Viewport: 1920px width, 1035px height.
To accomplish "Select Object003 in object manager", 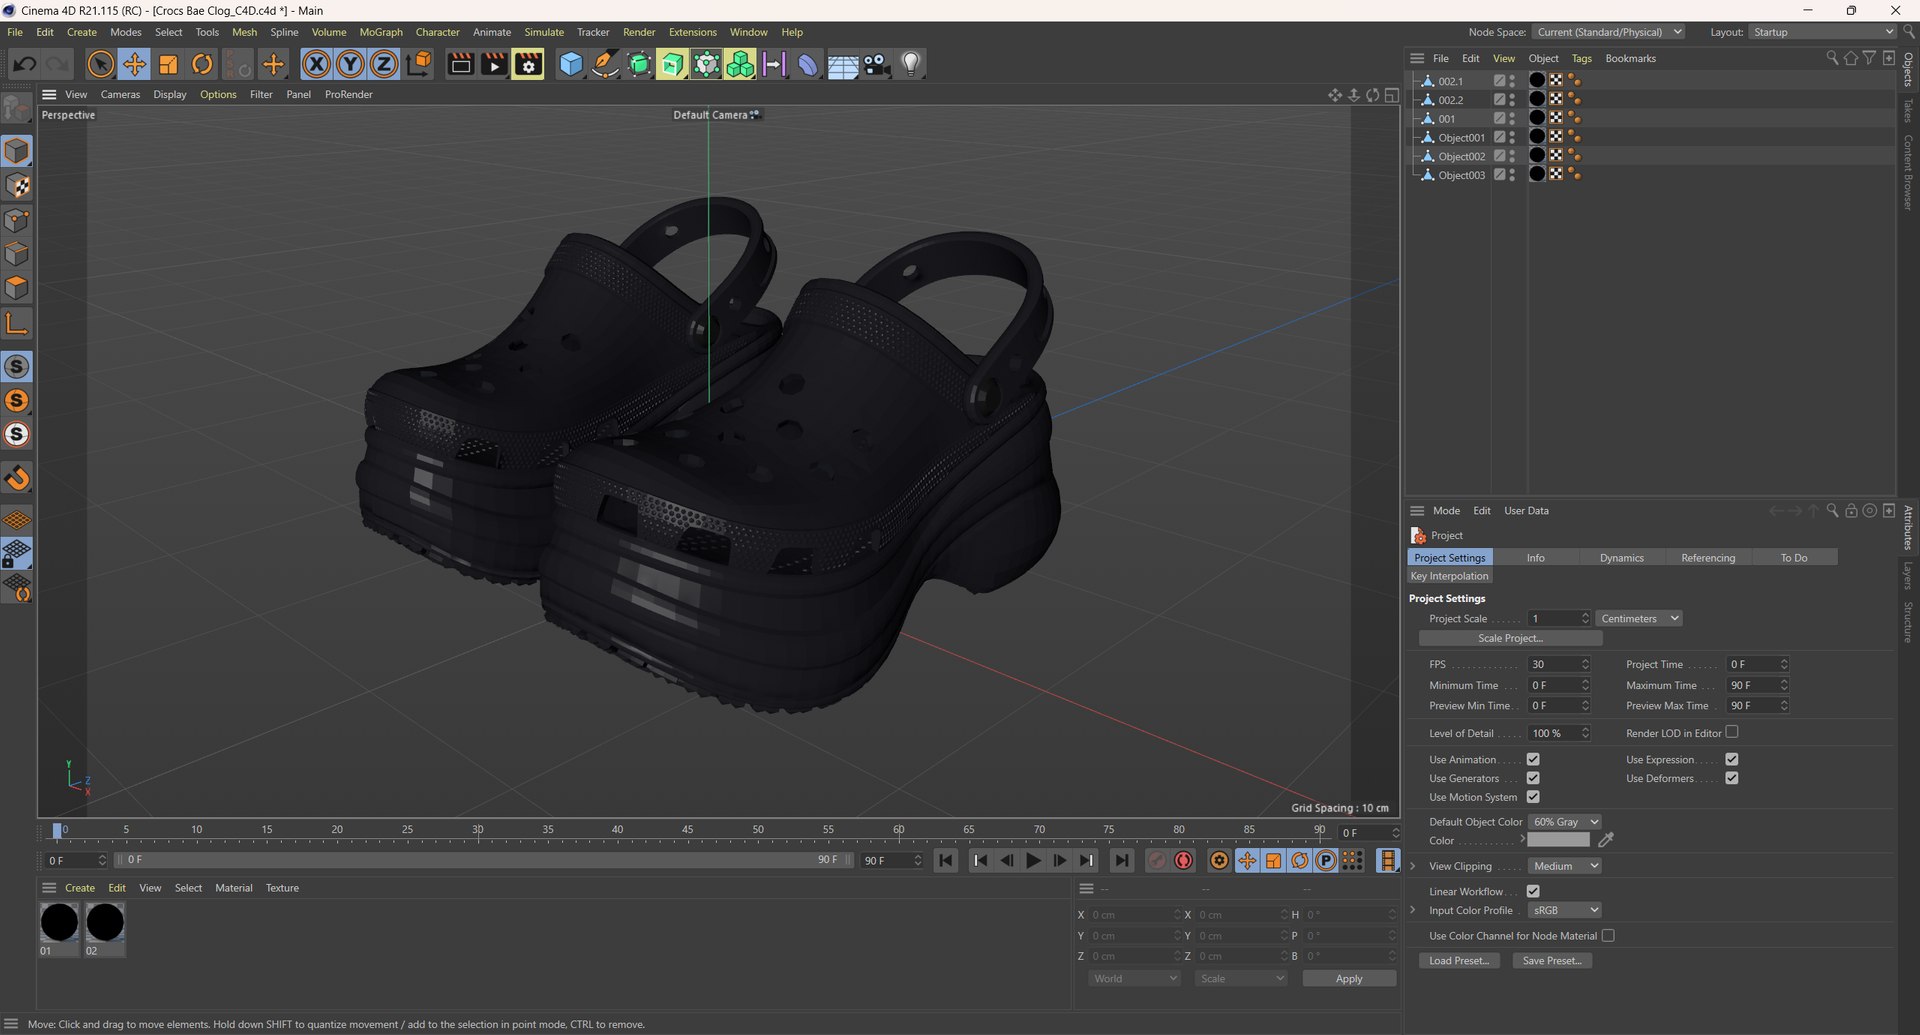I will pos(1461,175).
